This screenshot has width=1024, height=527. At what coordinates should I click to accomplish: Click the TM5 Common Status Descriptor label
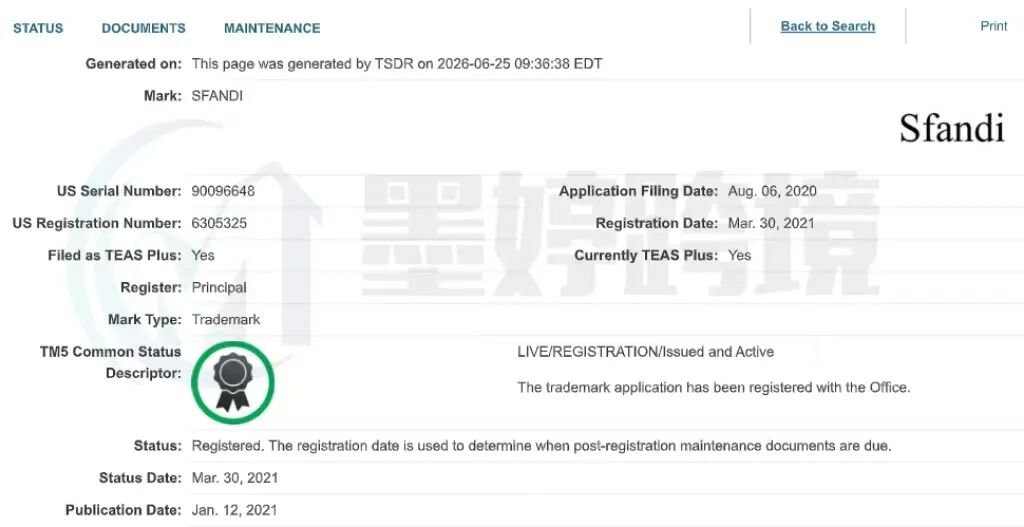(x=110, y=362)
